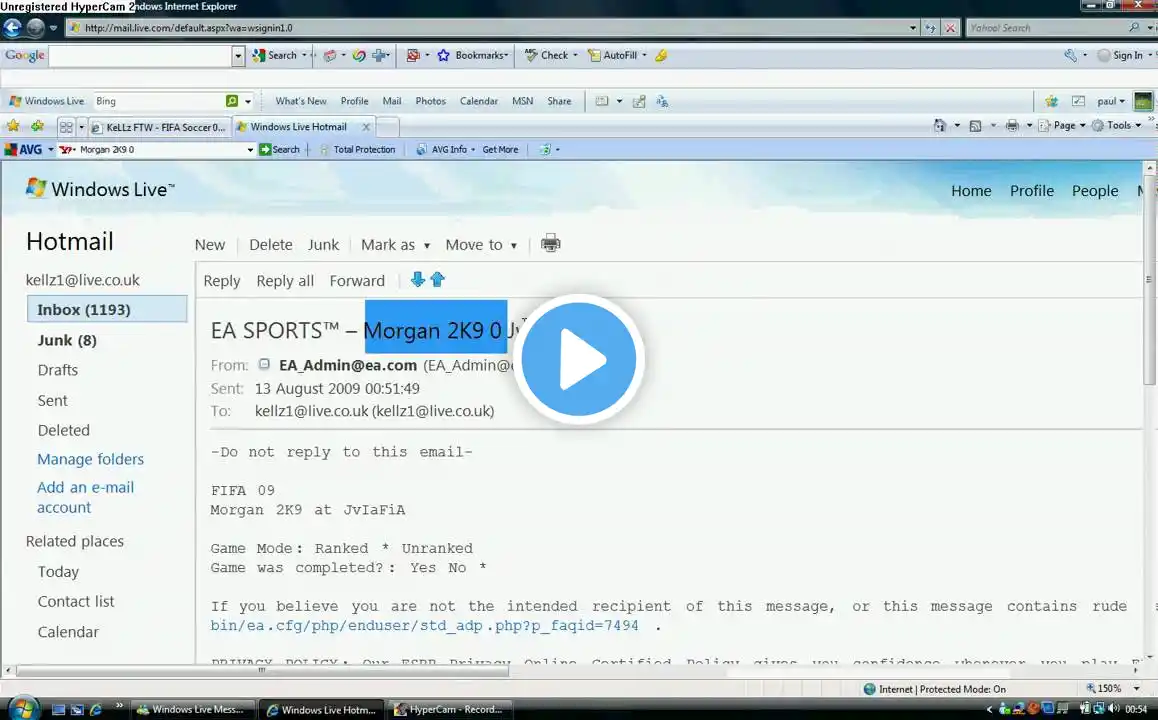Click the Favorites star icon
Image resolution: width=1158 pixels, height=720 pixels.
[x=13, y=126]
